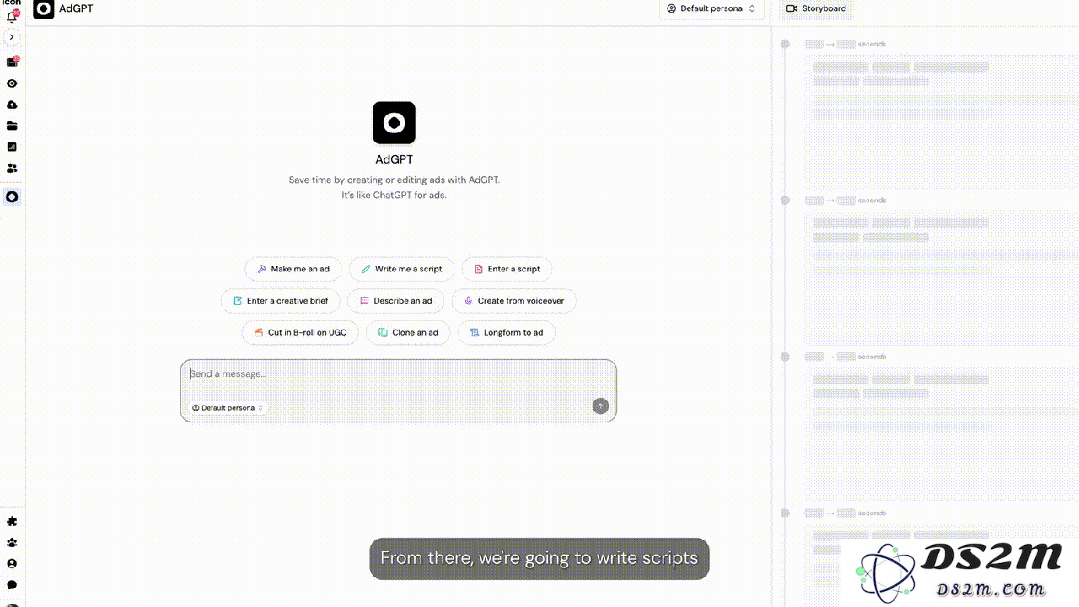Open the notifications bell in the sidebar
Viewport: 1079px width, 607px height.
coord(12,16)
